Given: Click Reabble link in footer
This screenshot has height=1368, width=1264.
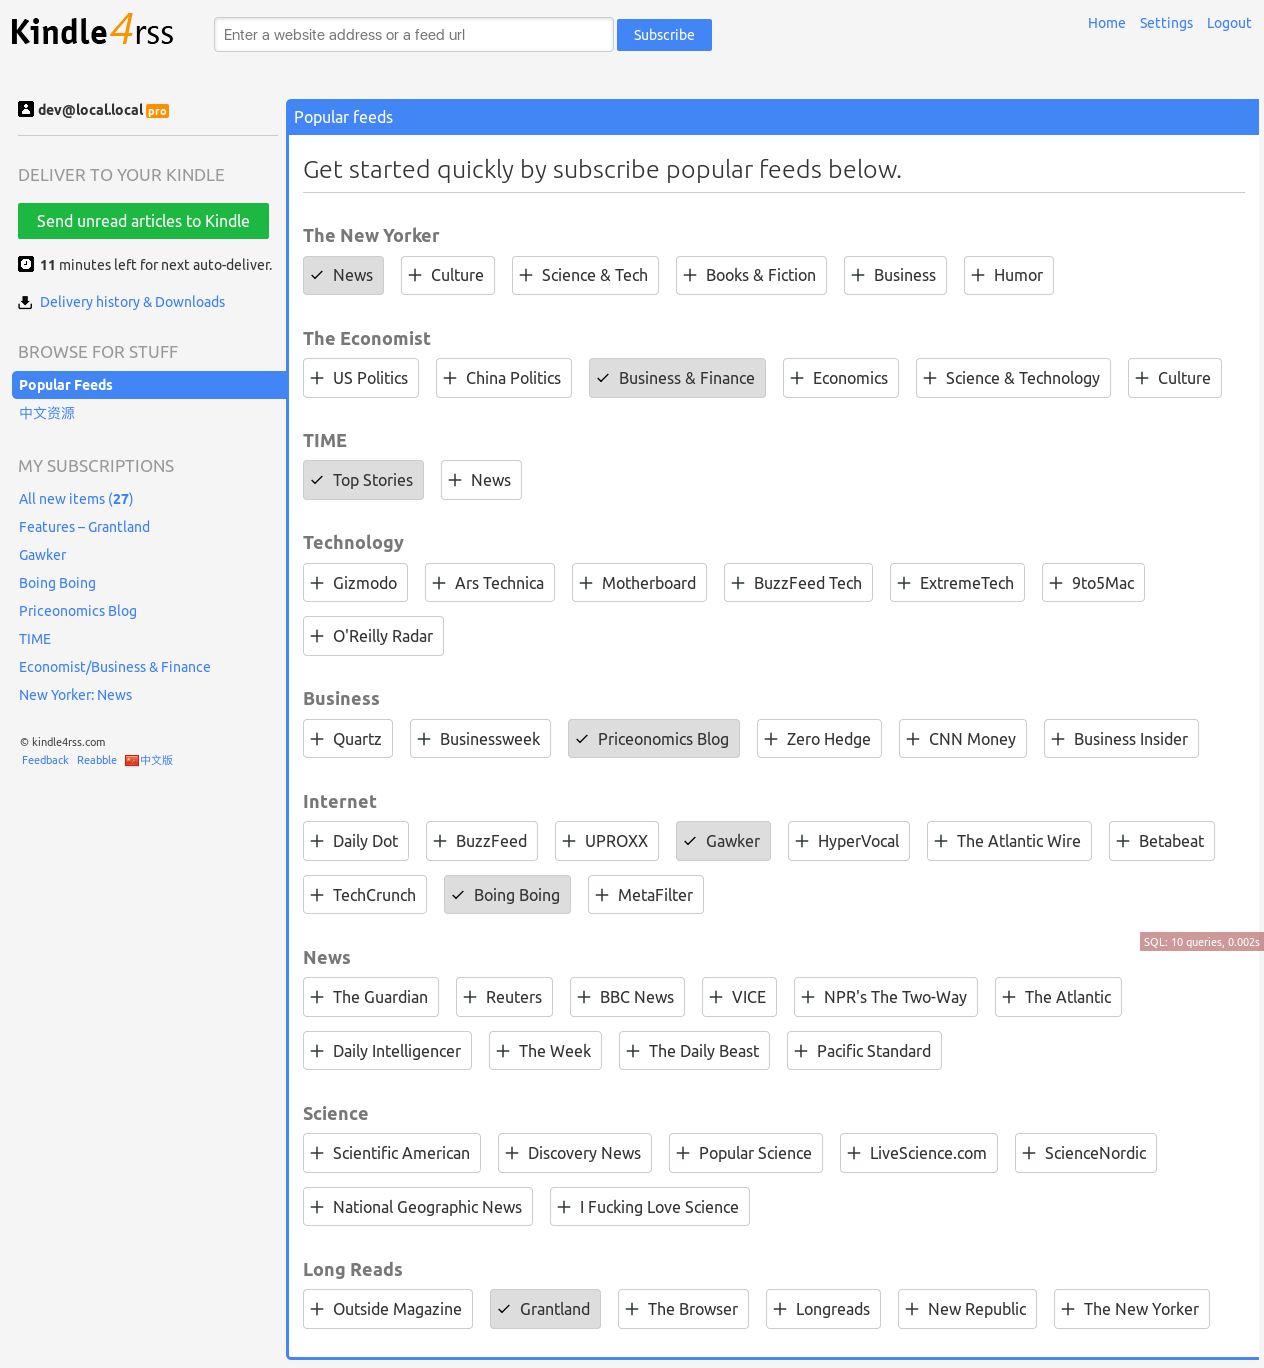Looking at the screenshot, I should pos(97,760).
